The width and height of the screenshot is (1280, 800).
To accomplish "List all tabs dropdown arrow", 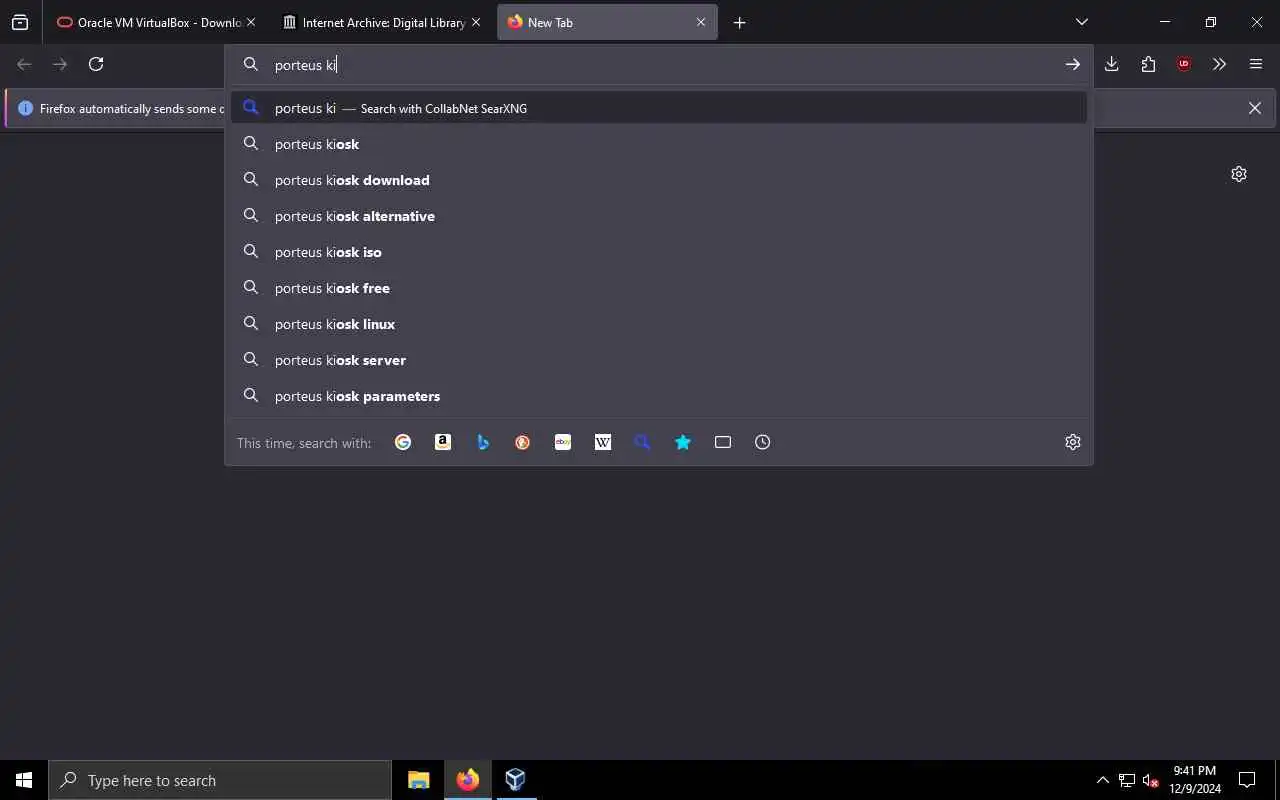I will (x=1082, y=22).
